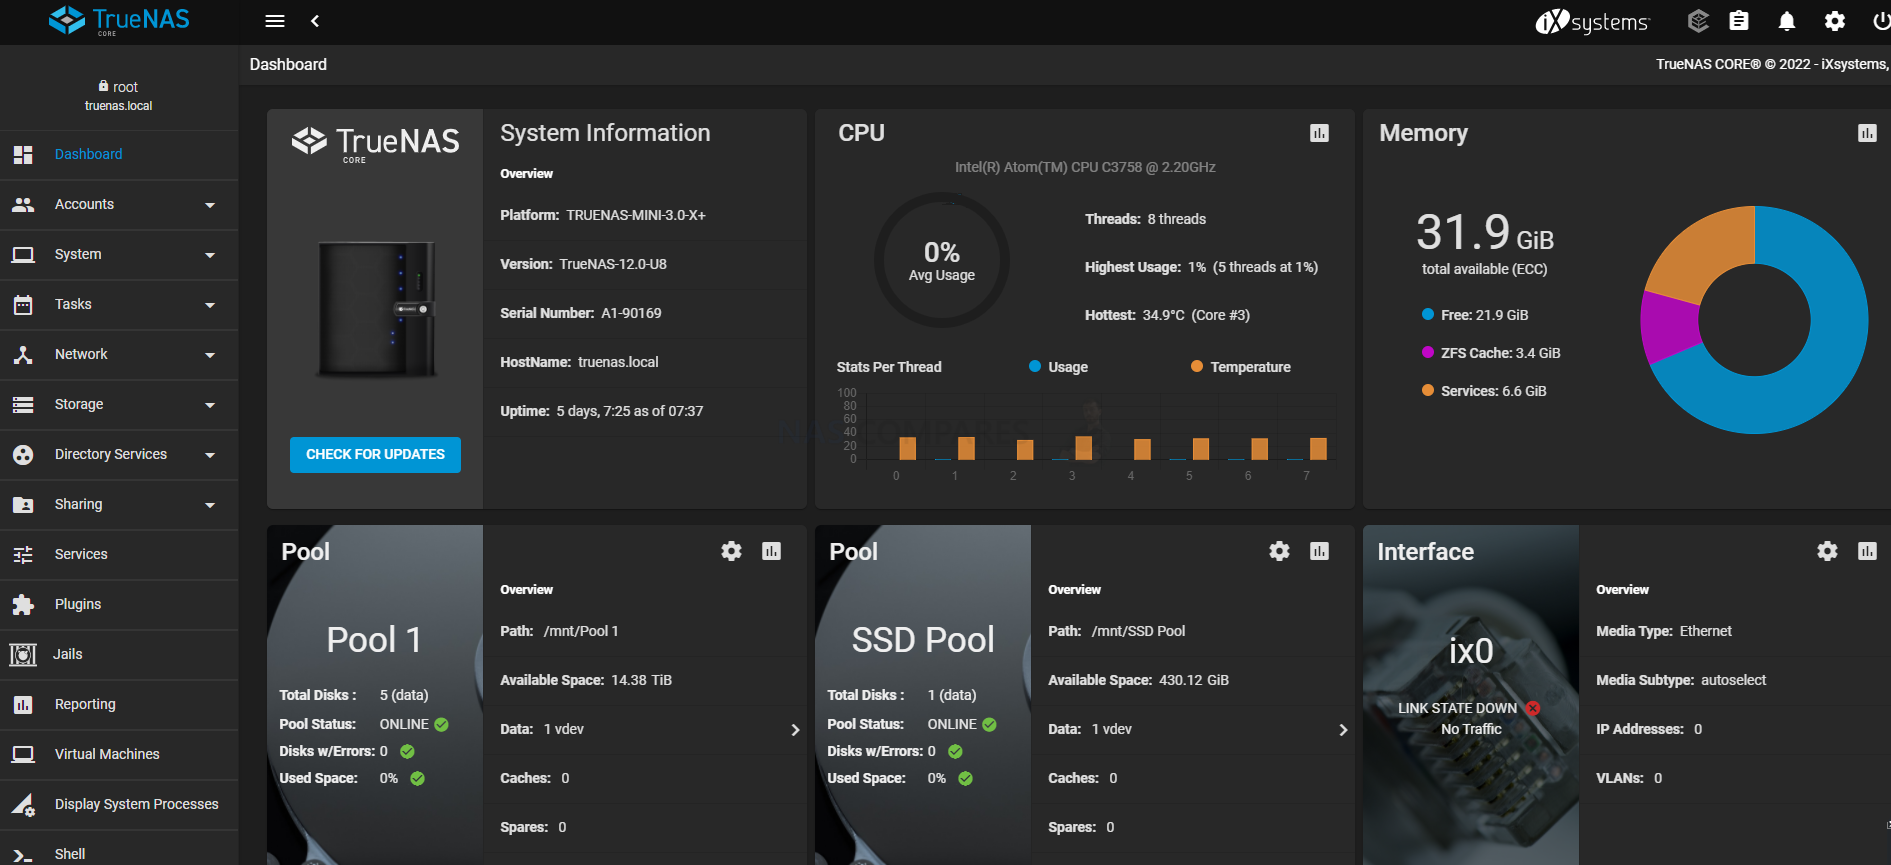Expand the Sharing menu arrow

point(210,505)
